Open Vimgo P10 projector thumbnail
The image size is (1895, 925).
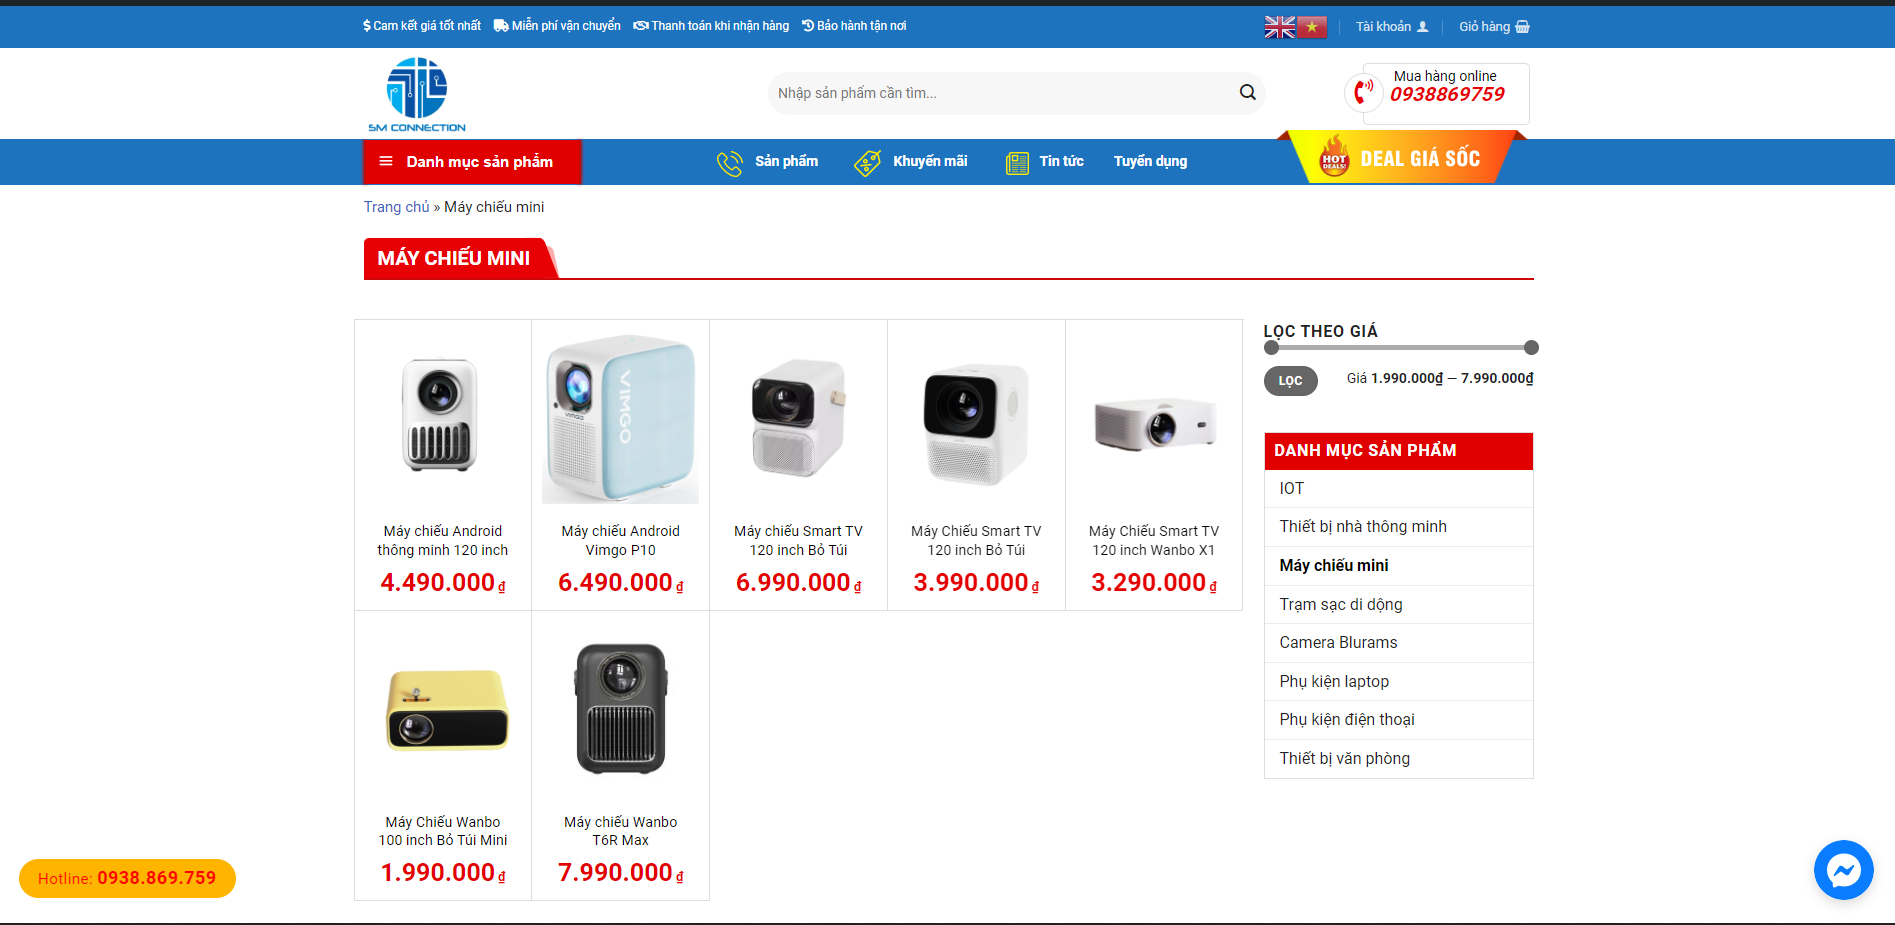coord(620,419)
